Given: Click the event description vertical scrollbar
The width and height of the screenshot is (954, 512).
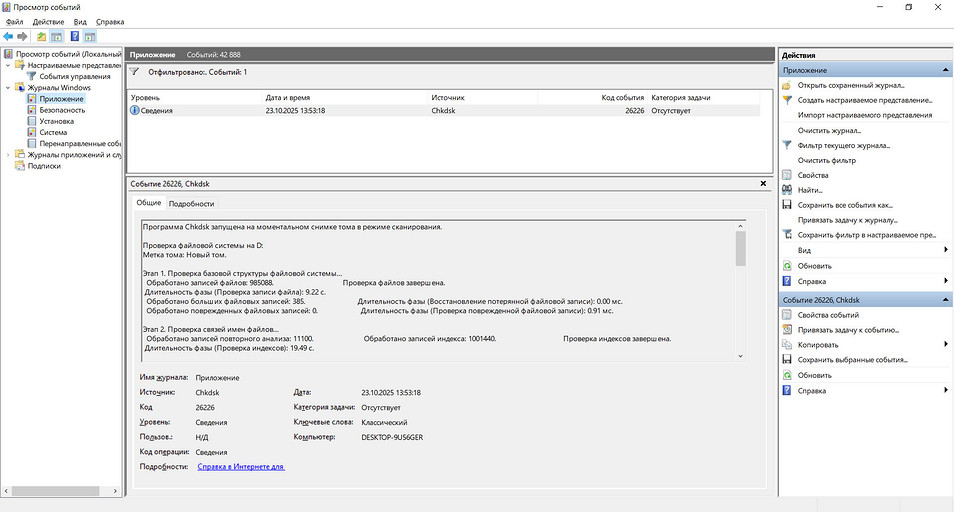Looking at the screenshot, I should click(x=740, y=290).
